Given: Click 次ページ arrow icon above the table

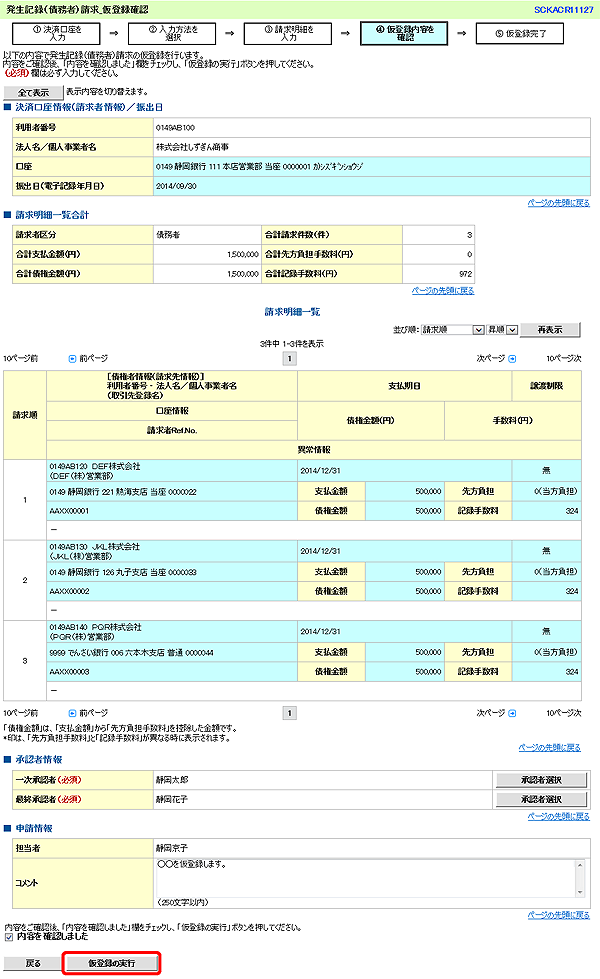Looking at the screenshot, I should 512,359.
